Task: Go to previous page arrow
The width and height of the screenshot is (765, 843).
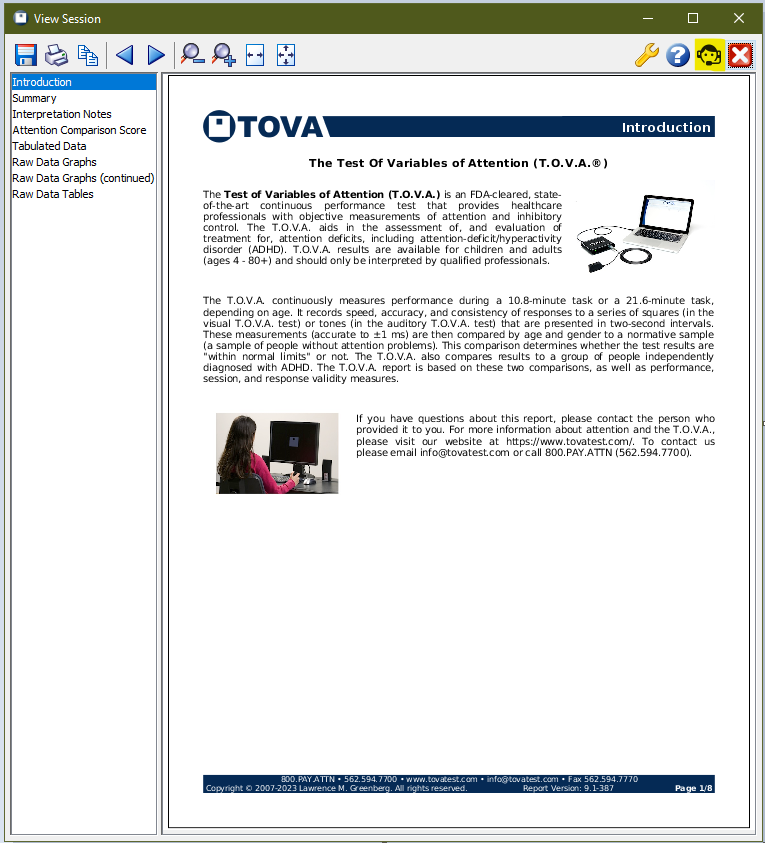Action: (125, 55)
